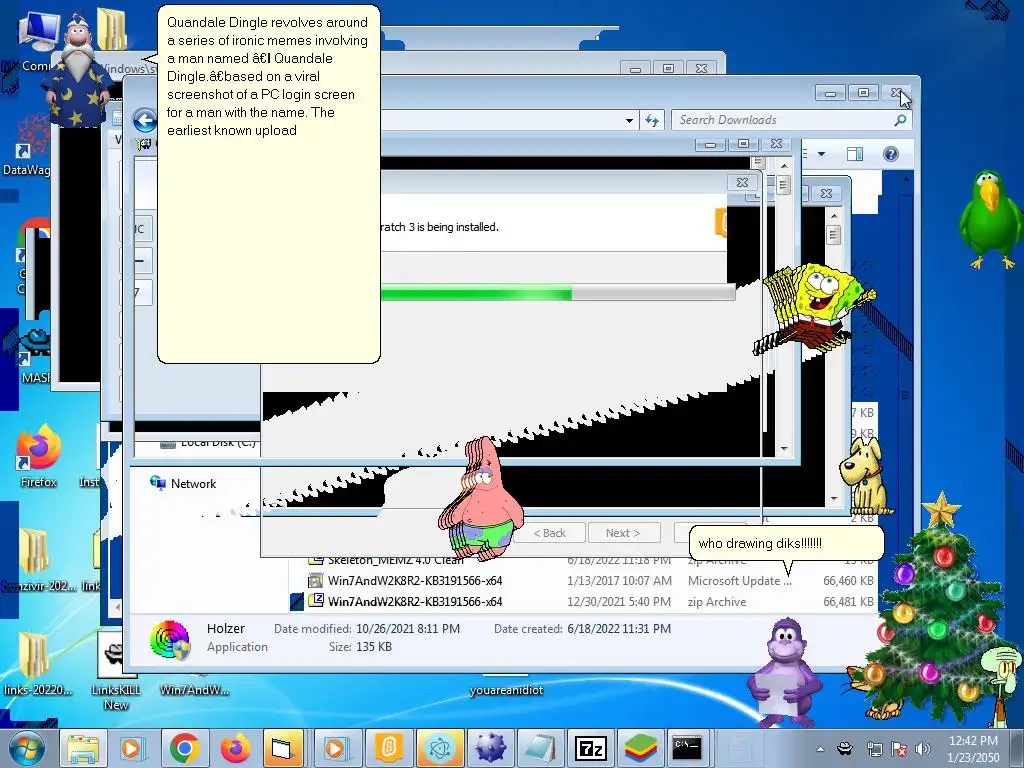
Task: Click the search magnifier icon
Action: [901, 120]
